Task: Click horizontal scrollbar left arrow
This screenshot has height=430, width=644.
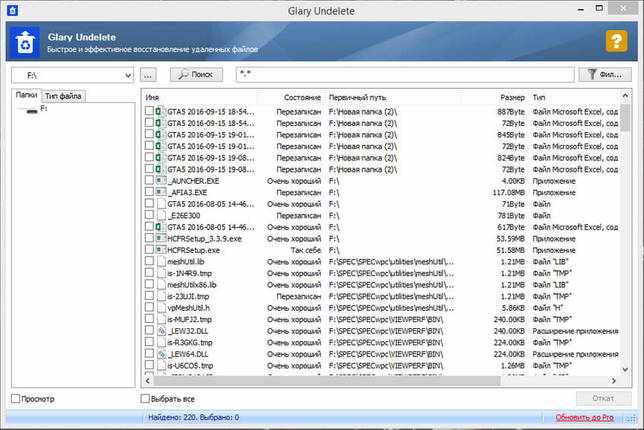Action: click(148, 381)
